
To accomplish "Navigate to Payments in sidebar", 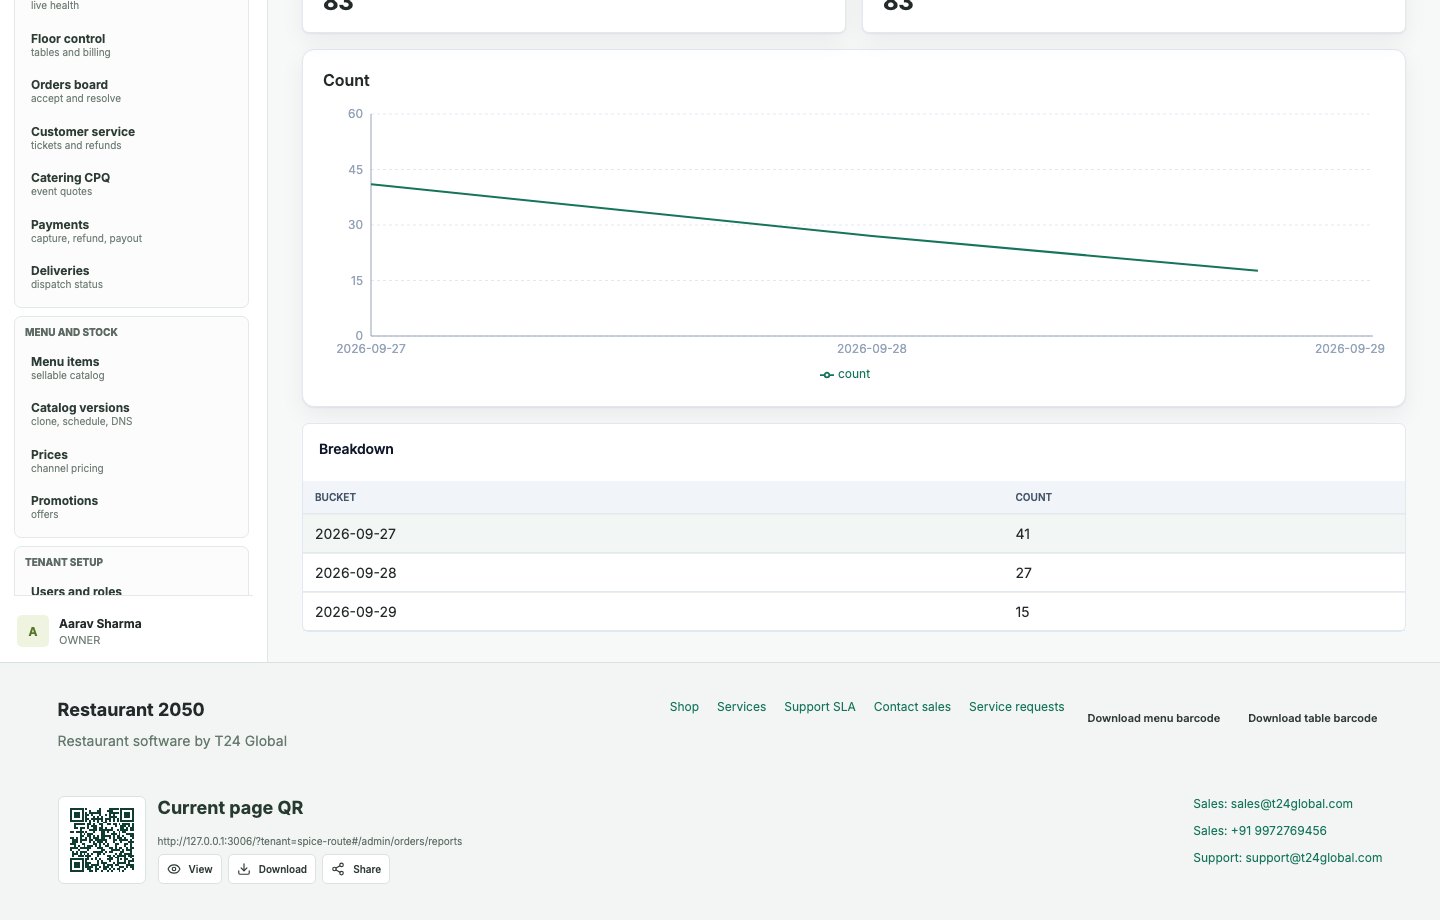I will click(x=131, y=231).
